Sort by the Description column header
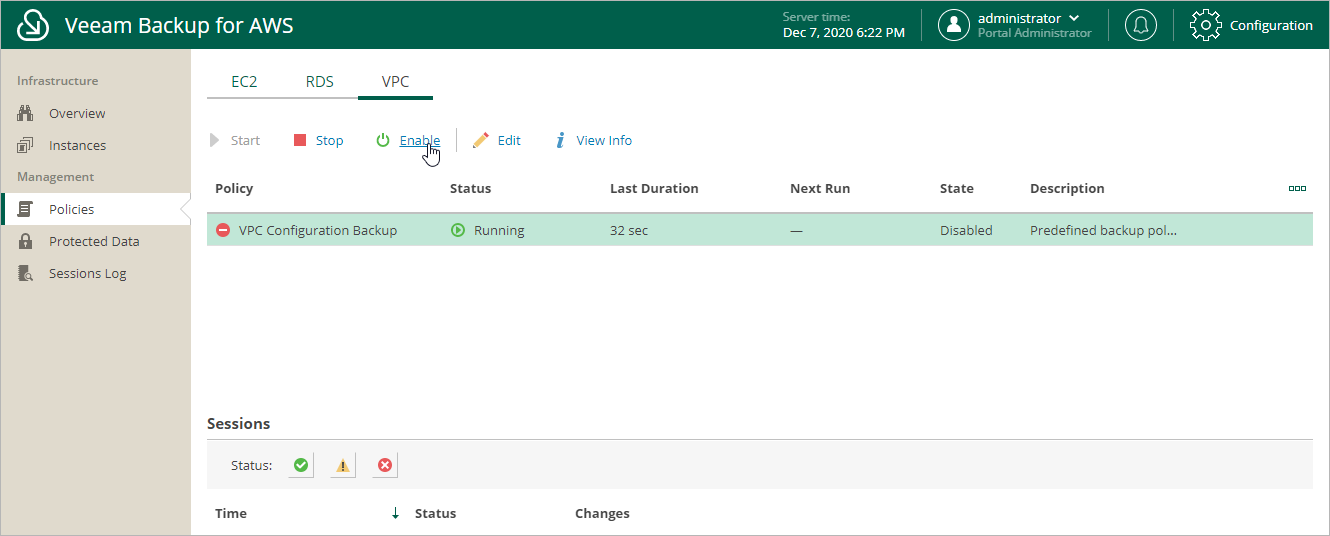The width and height of the screenshot is (1330, 536). click(1067, 188)
